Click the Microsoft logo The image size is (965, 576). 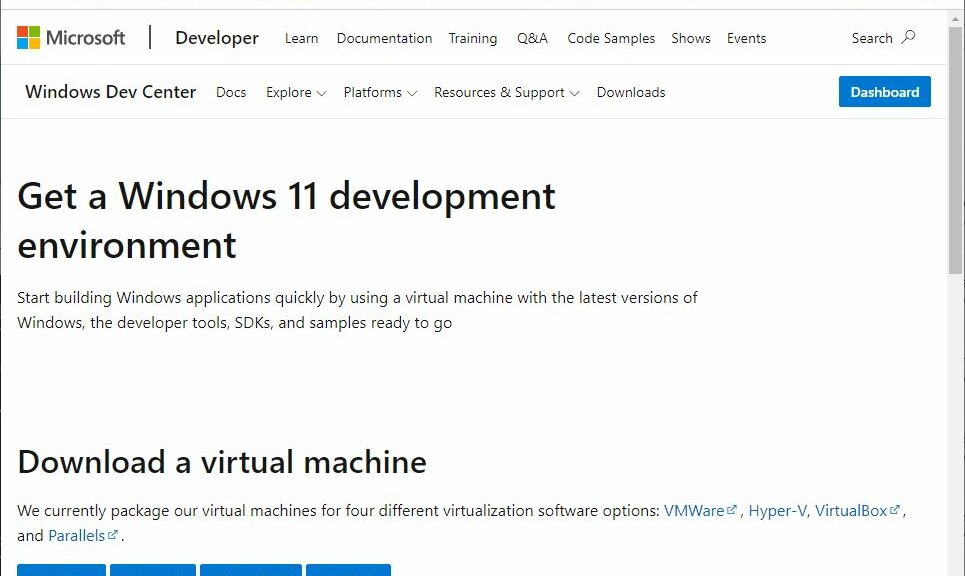[x=71, y=38]
